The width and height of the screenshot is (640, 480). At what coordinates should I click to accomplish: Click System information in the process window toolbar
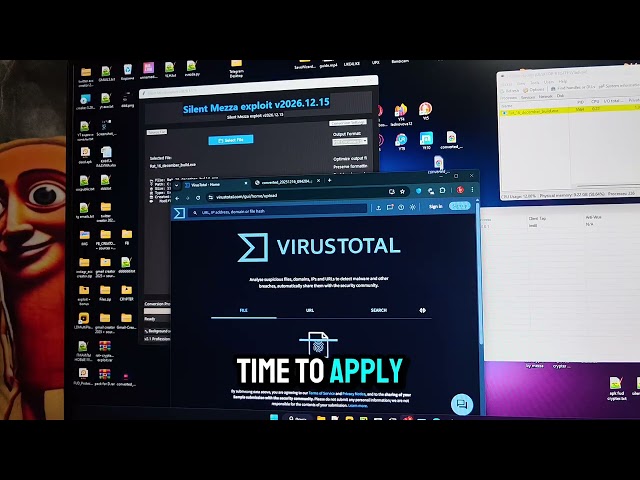click(620, 85)
